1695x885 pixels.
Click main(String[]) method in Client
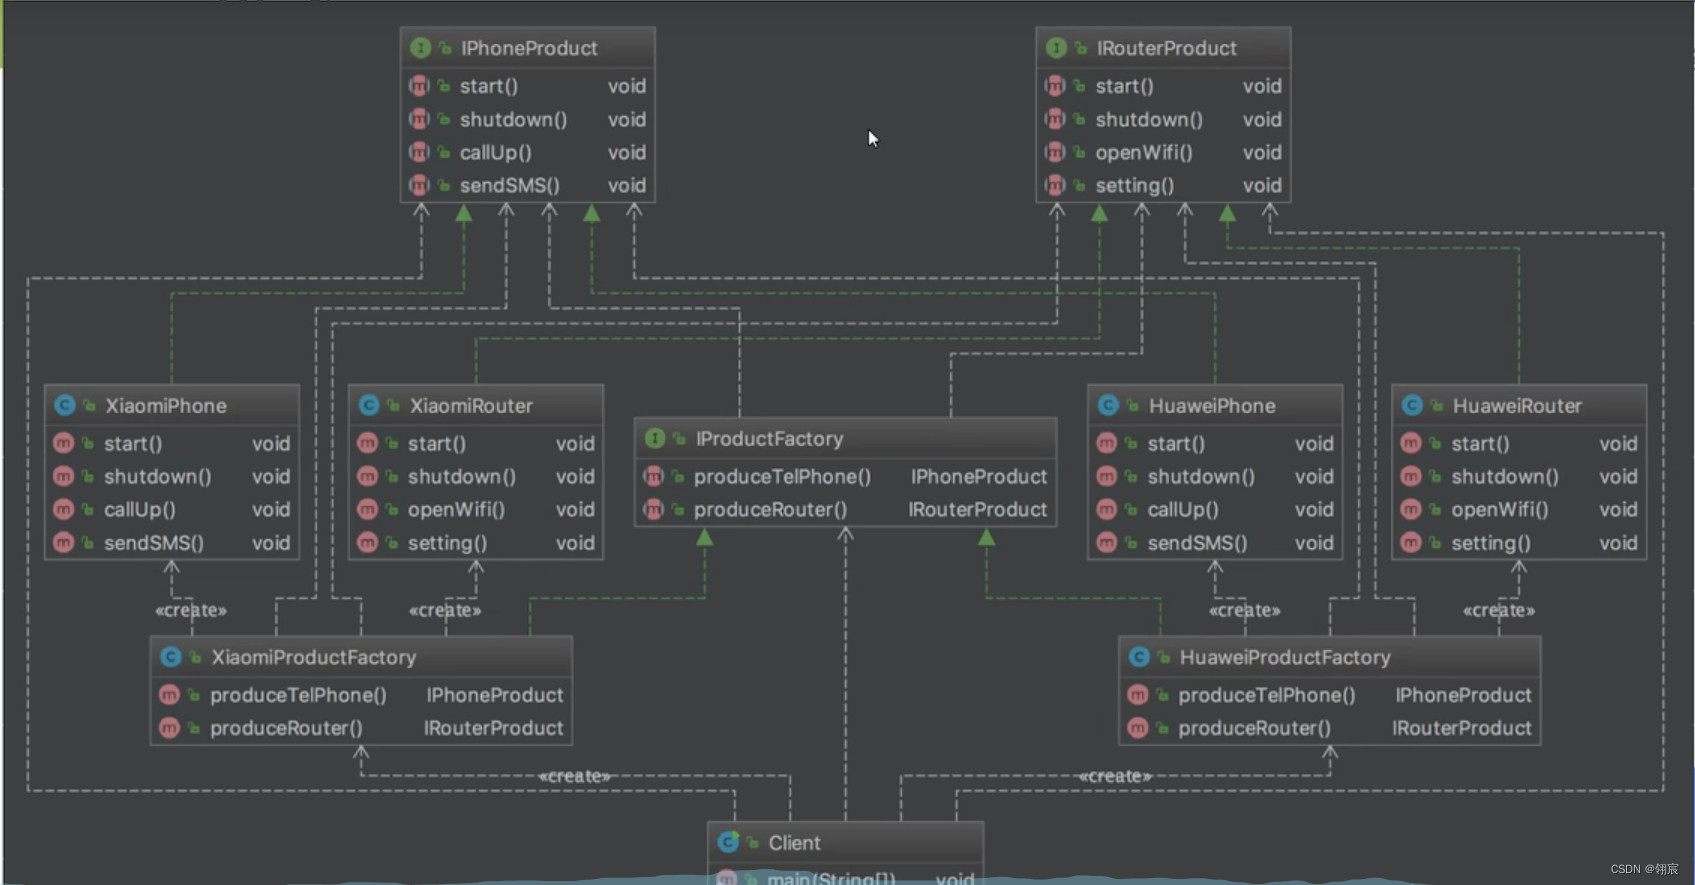[x=831, y=878]
